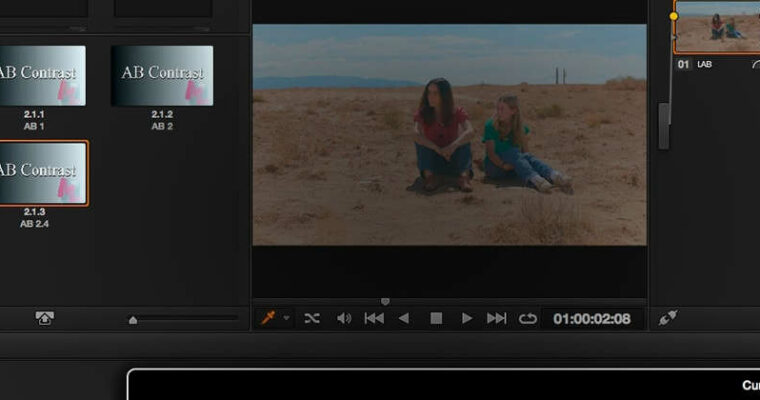Select still 2.1.2 labeled AB 2

(x=162, y=76)
